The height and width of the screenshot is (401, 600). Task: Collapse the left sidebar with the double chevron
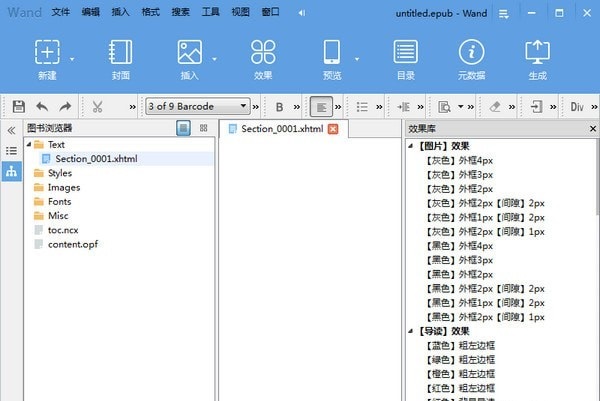tap(11, 130)
